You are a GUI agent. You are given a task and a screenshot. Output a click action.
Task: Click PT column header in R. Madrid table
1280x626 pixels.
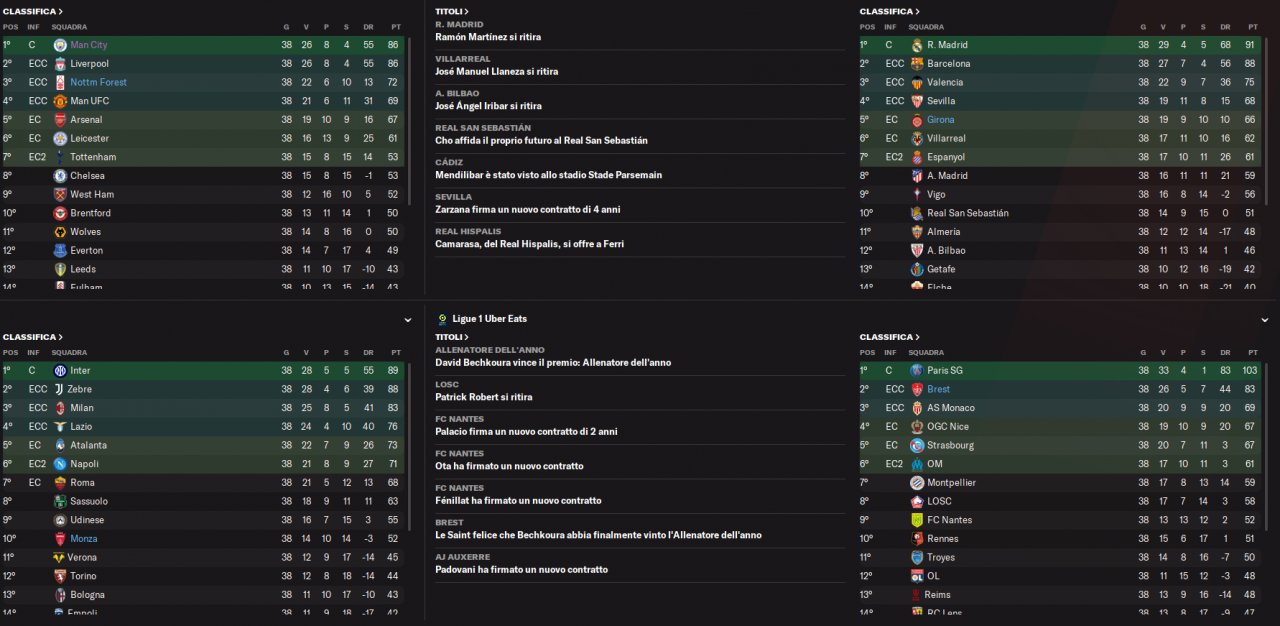pyautogui.click(x=1252, y=27)
